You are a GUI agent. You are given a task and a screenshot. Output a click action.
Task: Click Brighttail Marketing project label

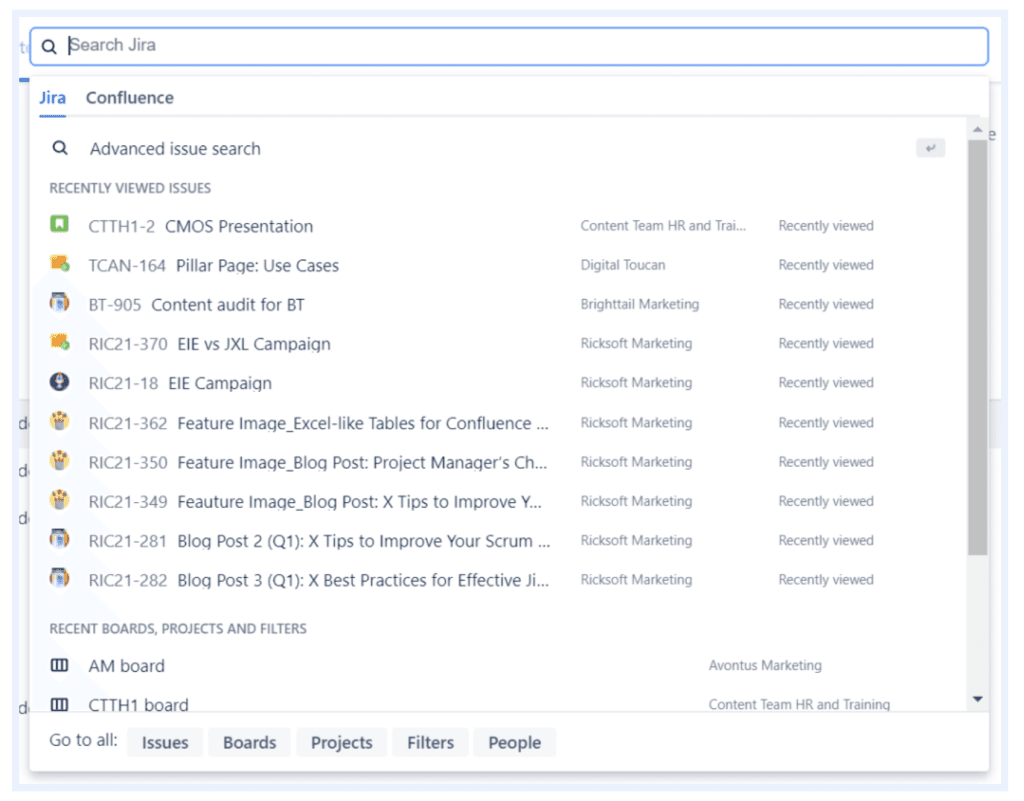pyautogui.click(x=639, y=304)
